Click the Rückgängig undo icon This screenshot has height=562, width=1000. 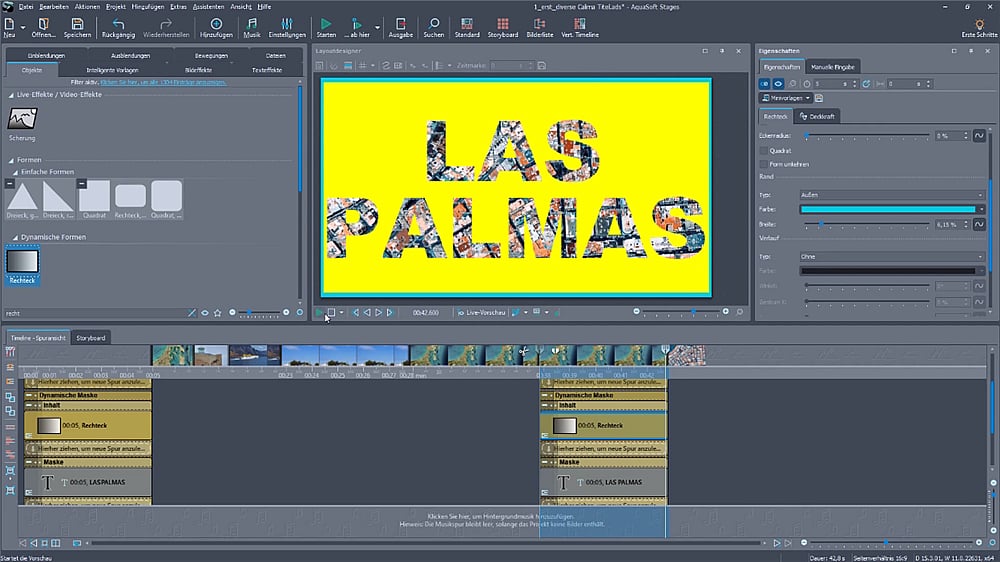(119, 24)
